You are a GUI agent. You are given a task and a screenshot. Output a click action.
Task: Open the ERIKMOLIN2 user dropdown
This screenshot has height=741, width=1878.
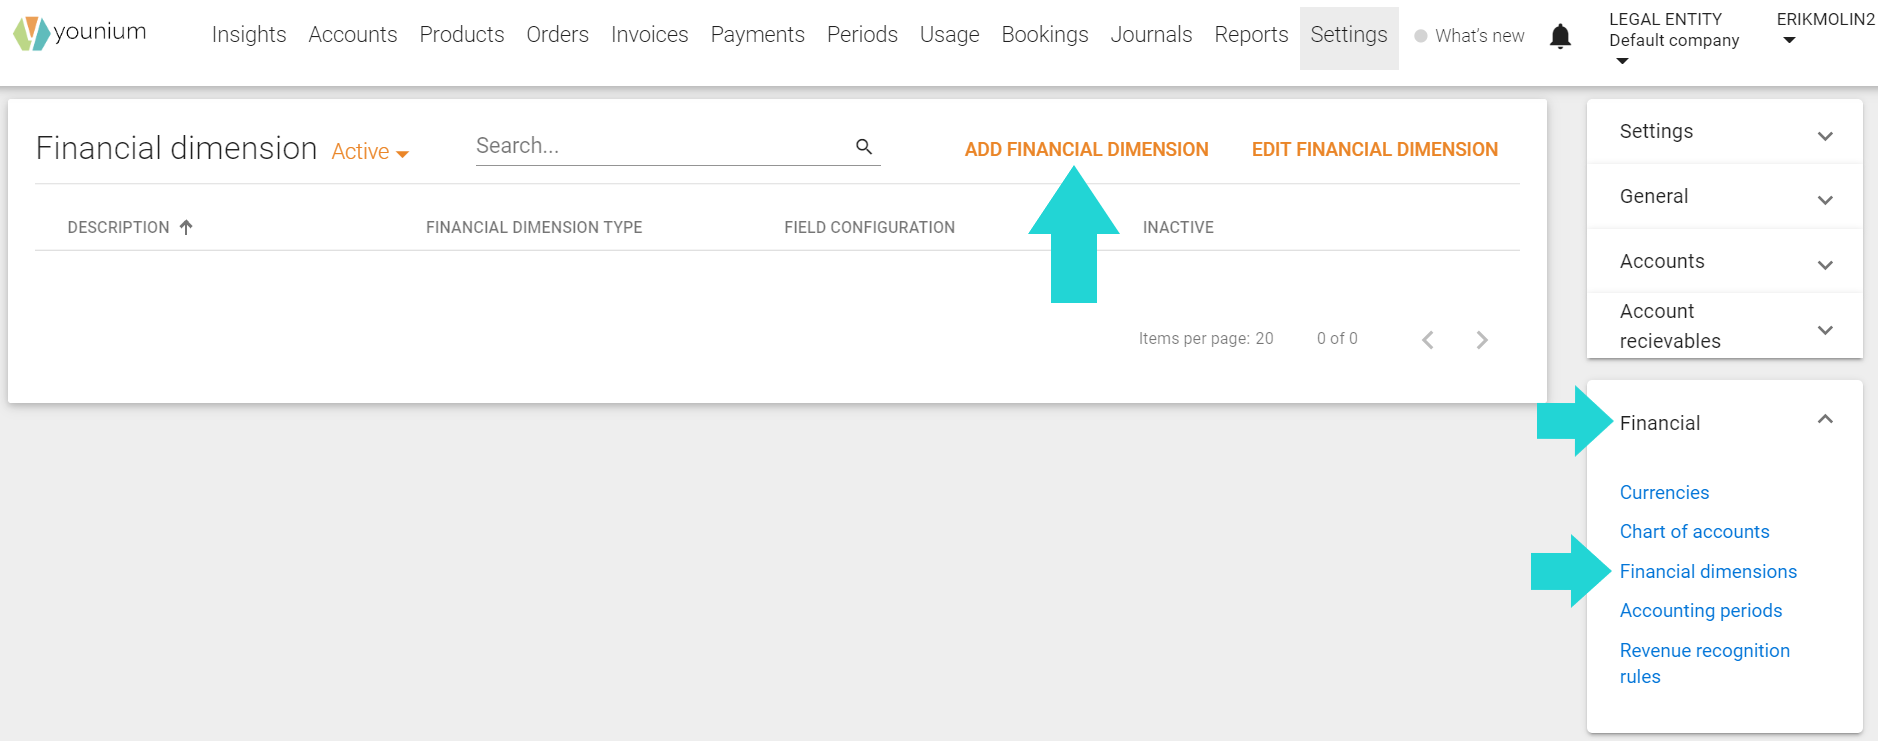(x=1825, y=29)
